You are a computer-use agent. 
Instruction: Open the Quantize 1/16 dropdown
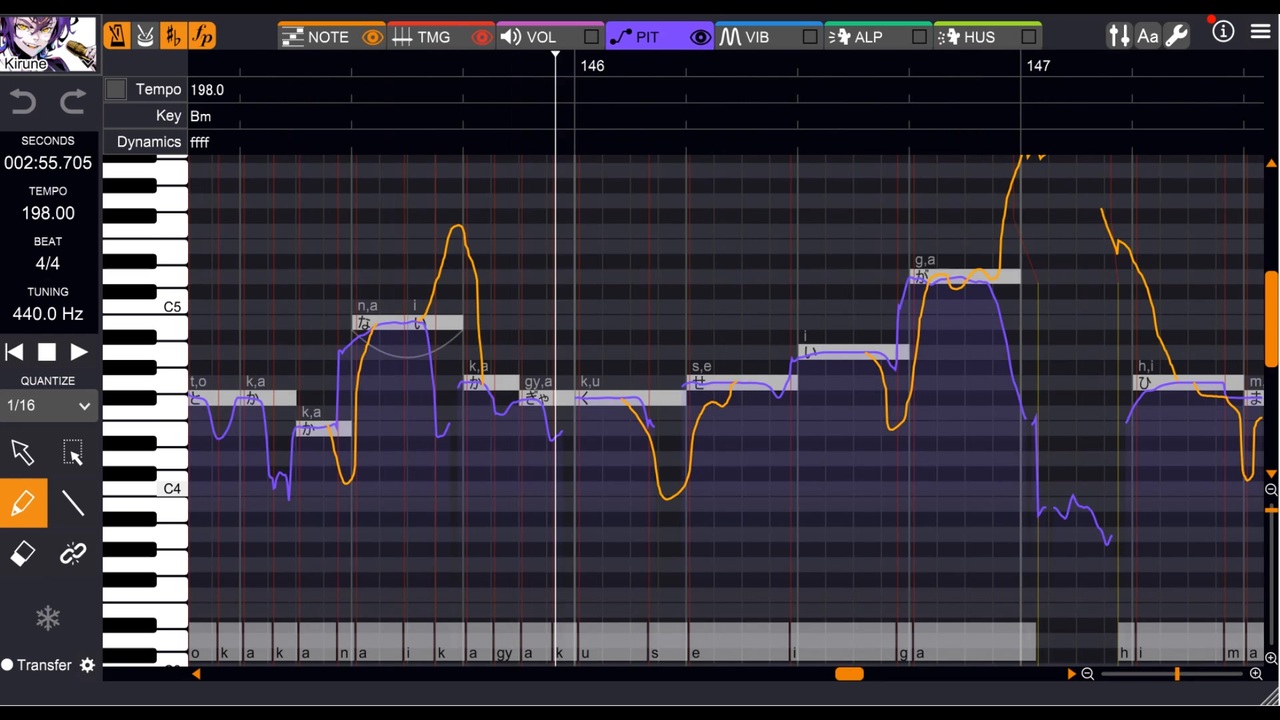[x=48, y=405]
